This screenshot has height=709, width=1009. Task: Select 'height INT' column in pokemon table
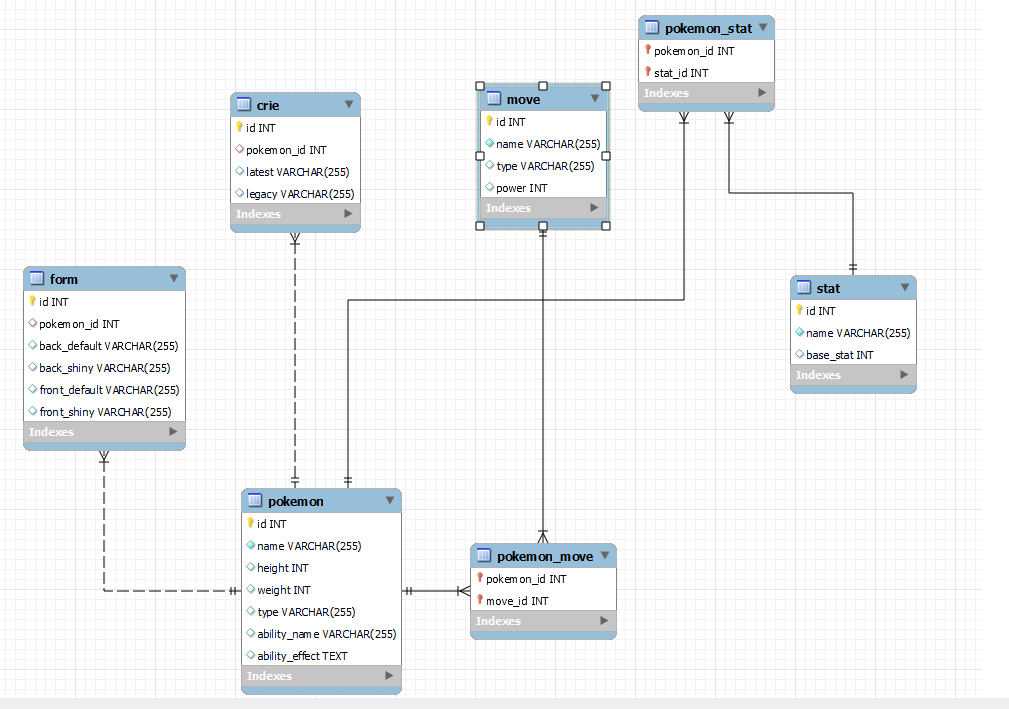coord(322,567)
